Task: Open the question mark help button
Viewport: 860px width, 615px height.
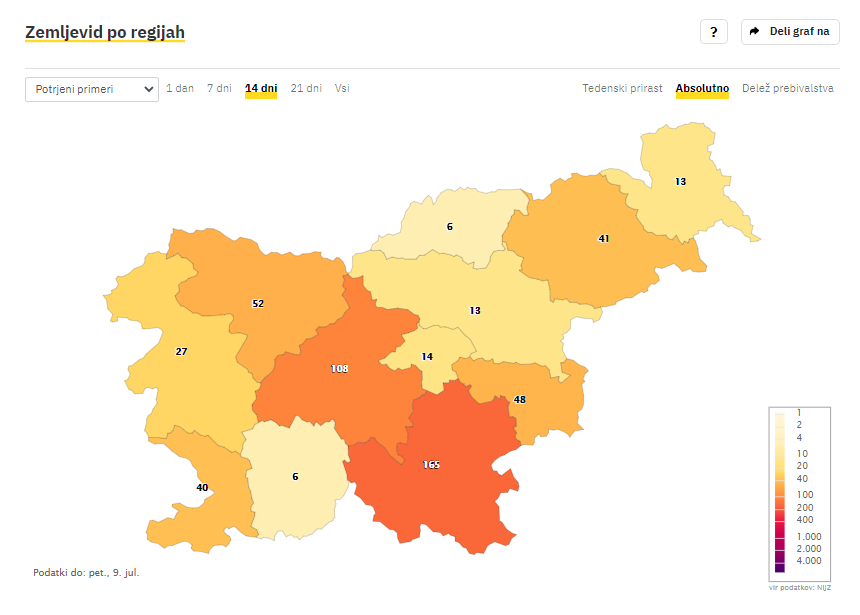Action: (714, 32)
